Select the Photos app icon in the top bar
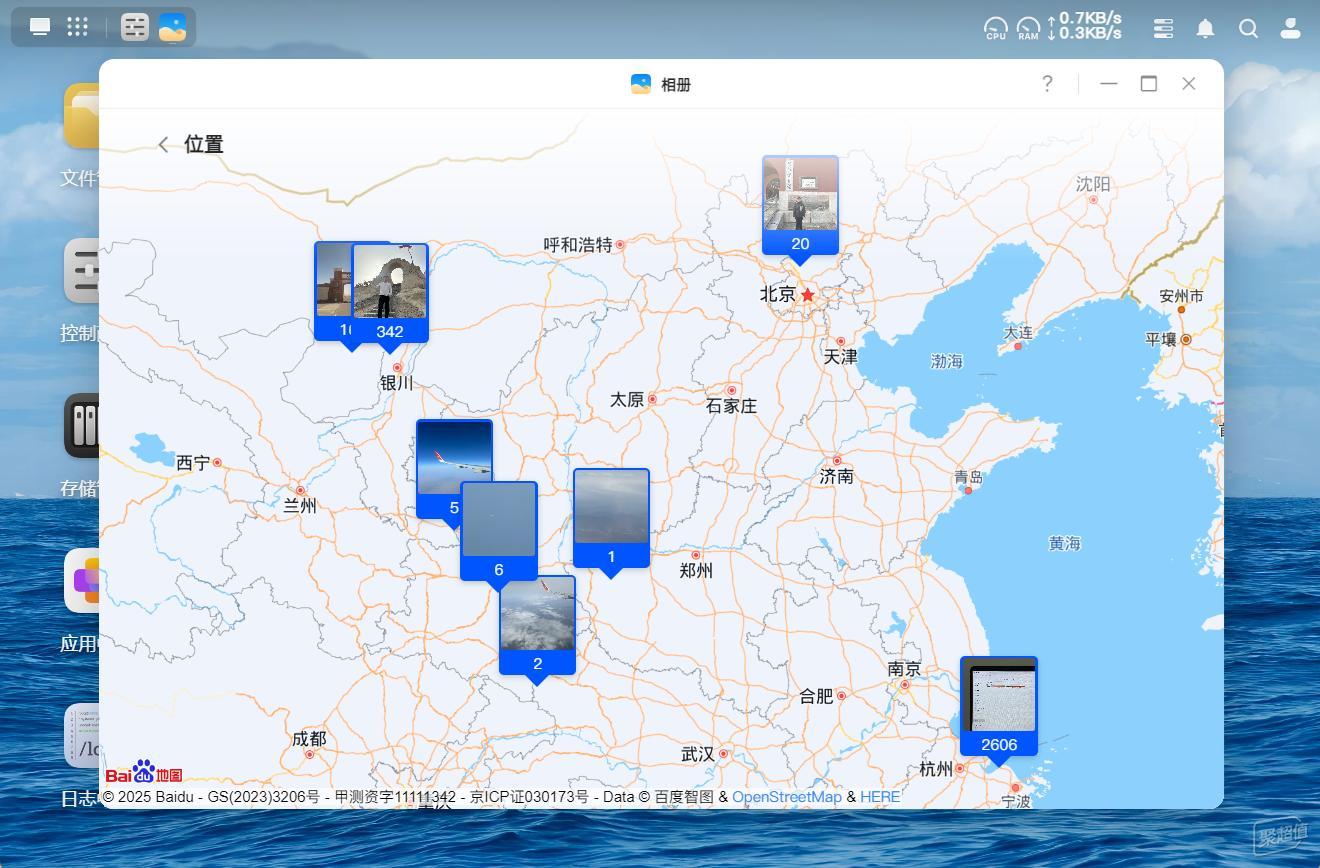 coord(173,27)
